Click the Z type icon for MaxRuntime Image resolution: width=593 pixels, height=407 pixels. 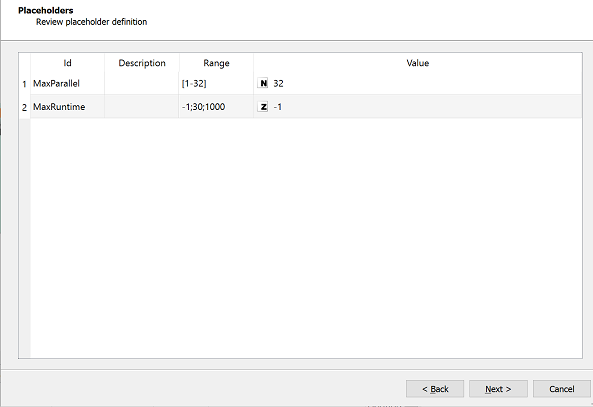[x=263, y=107]
